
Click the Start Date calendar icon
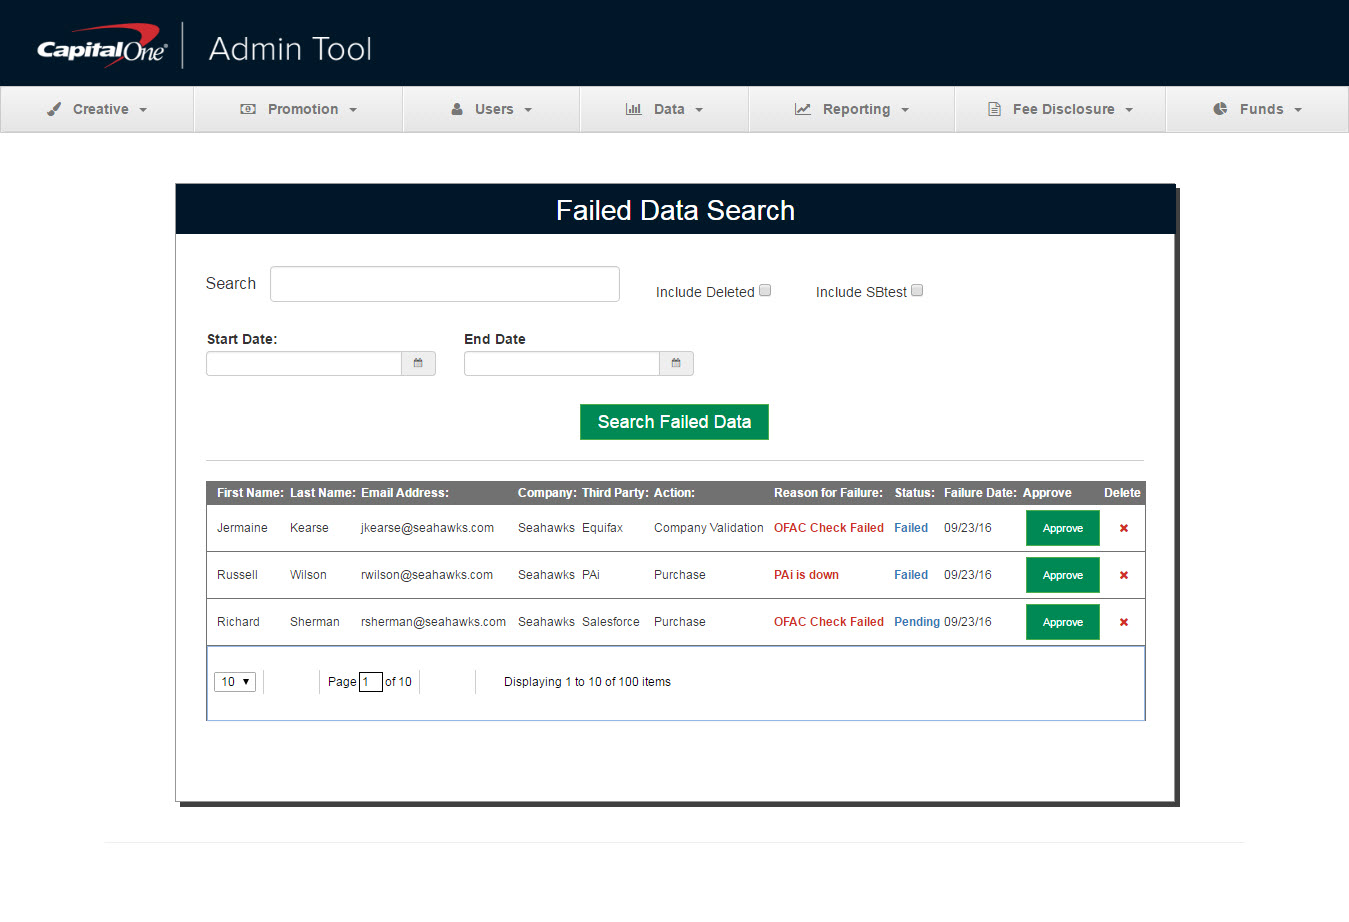[418, 363]
